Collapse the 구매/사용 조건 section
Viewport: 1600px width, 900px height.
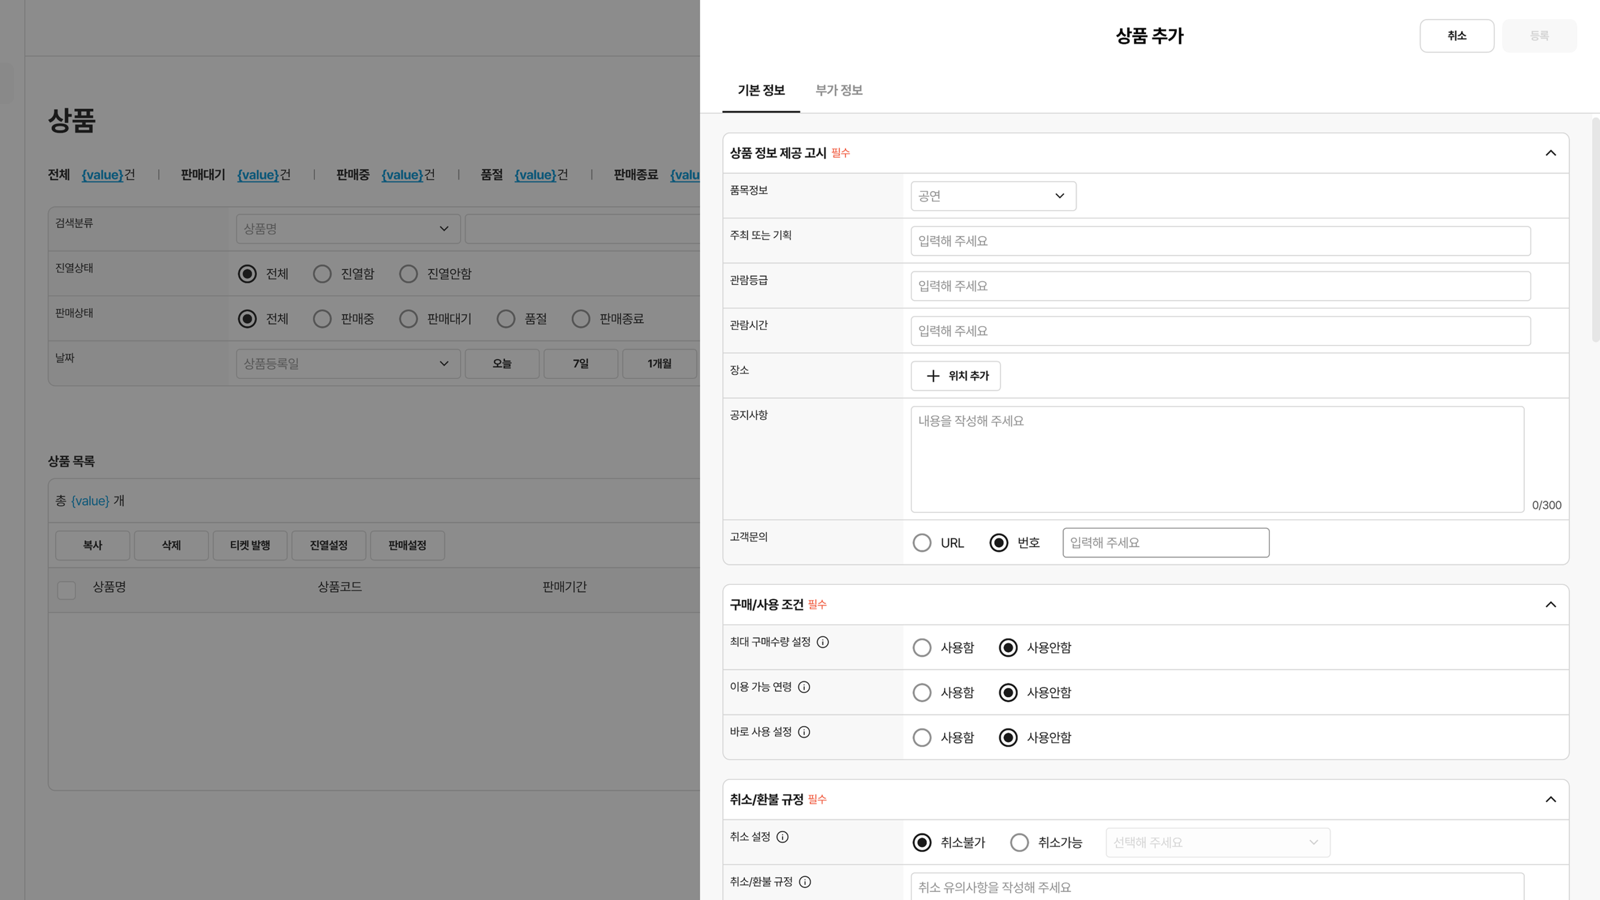1551,605
